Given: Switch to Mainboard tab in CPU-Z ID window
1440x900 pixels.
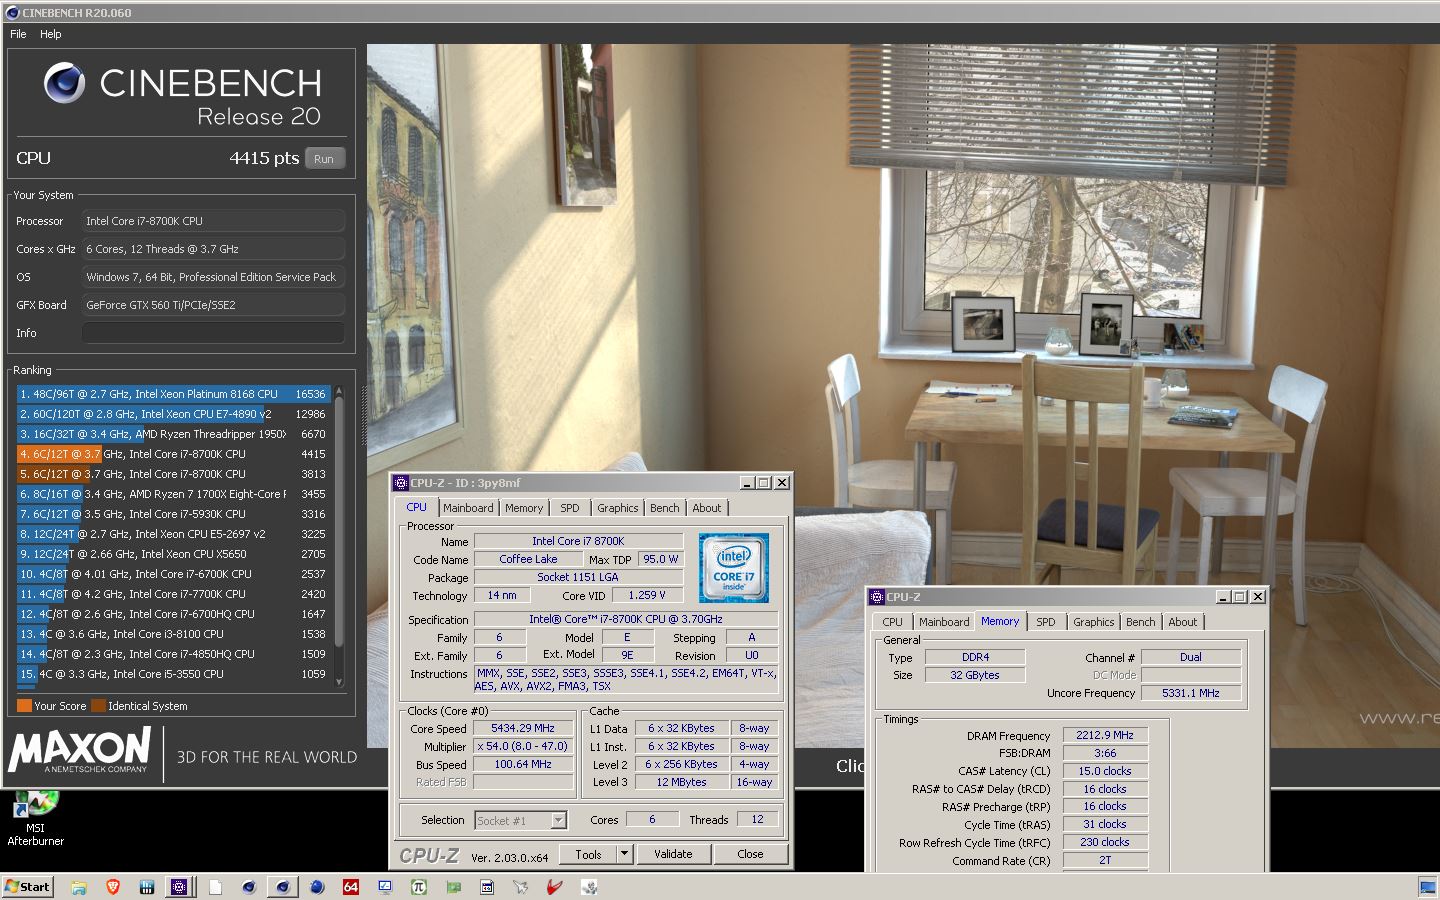Looking at the screenshot, I should pyautogui.click(x=468, y=508).
